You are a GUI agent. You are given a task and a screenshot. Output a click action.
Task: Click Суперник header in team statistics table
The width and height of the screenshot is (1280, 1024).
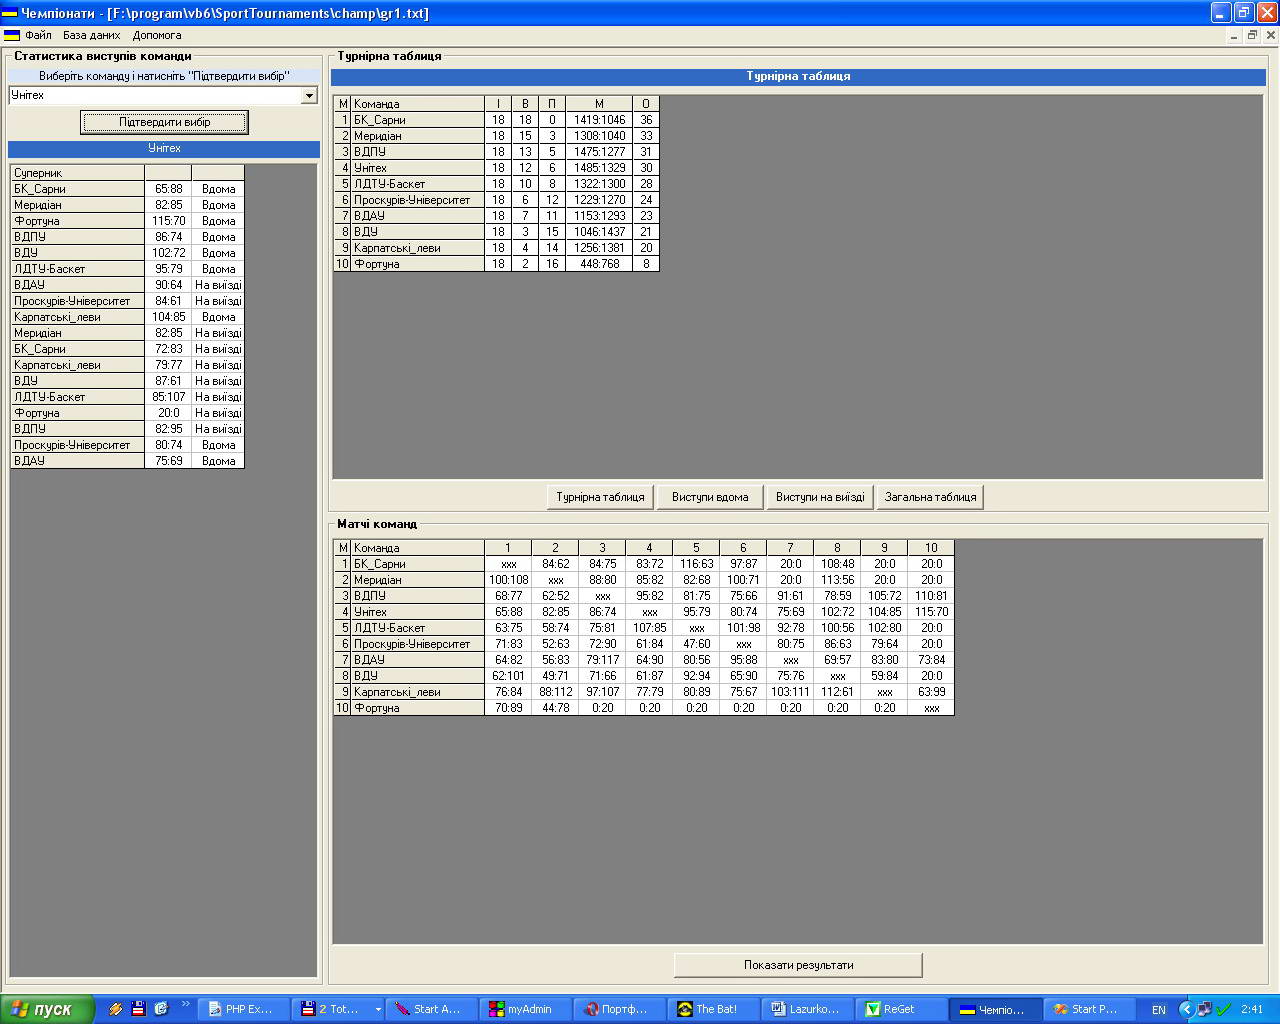77,173
